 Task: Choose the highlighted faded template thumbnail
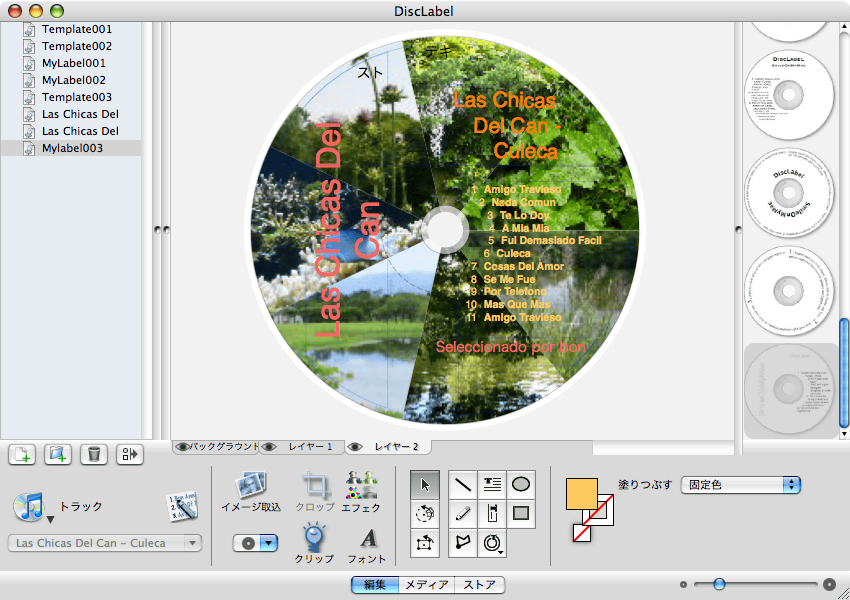point(790,390)
